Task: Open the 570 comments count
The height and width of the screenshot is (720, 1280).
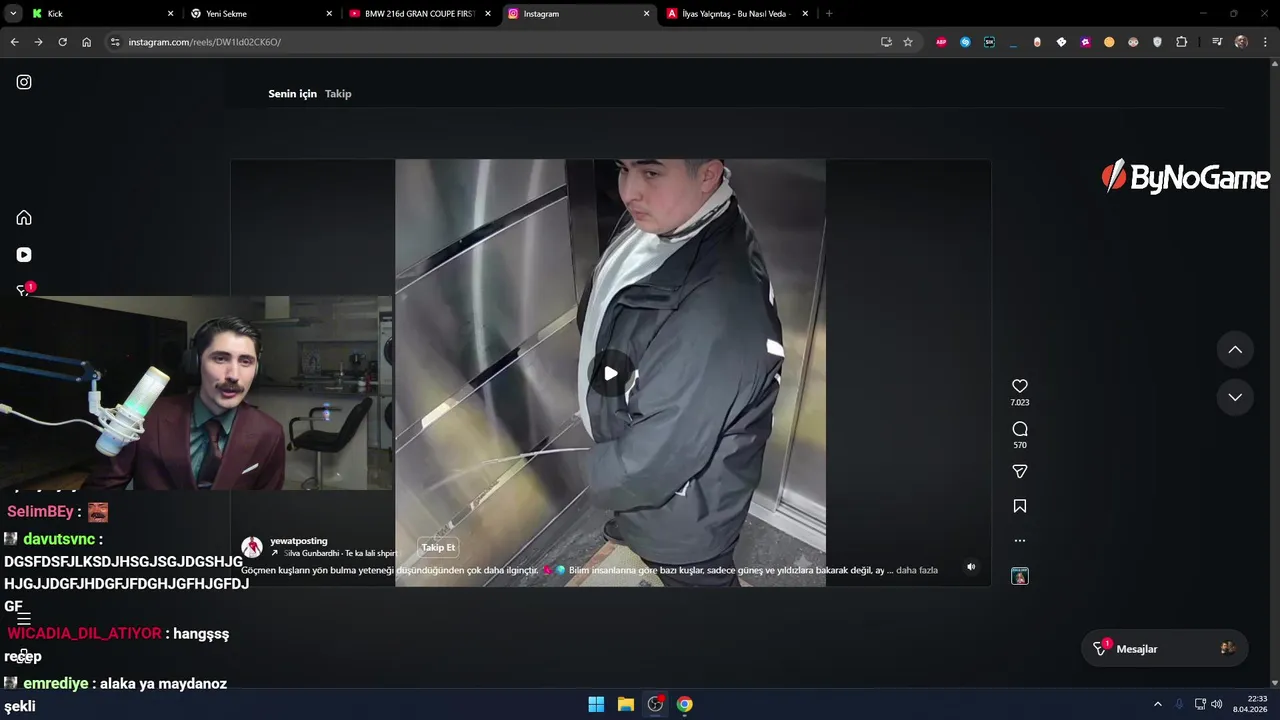Action: [1020, 445]
